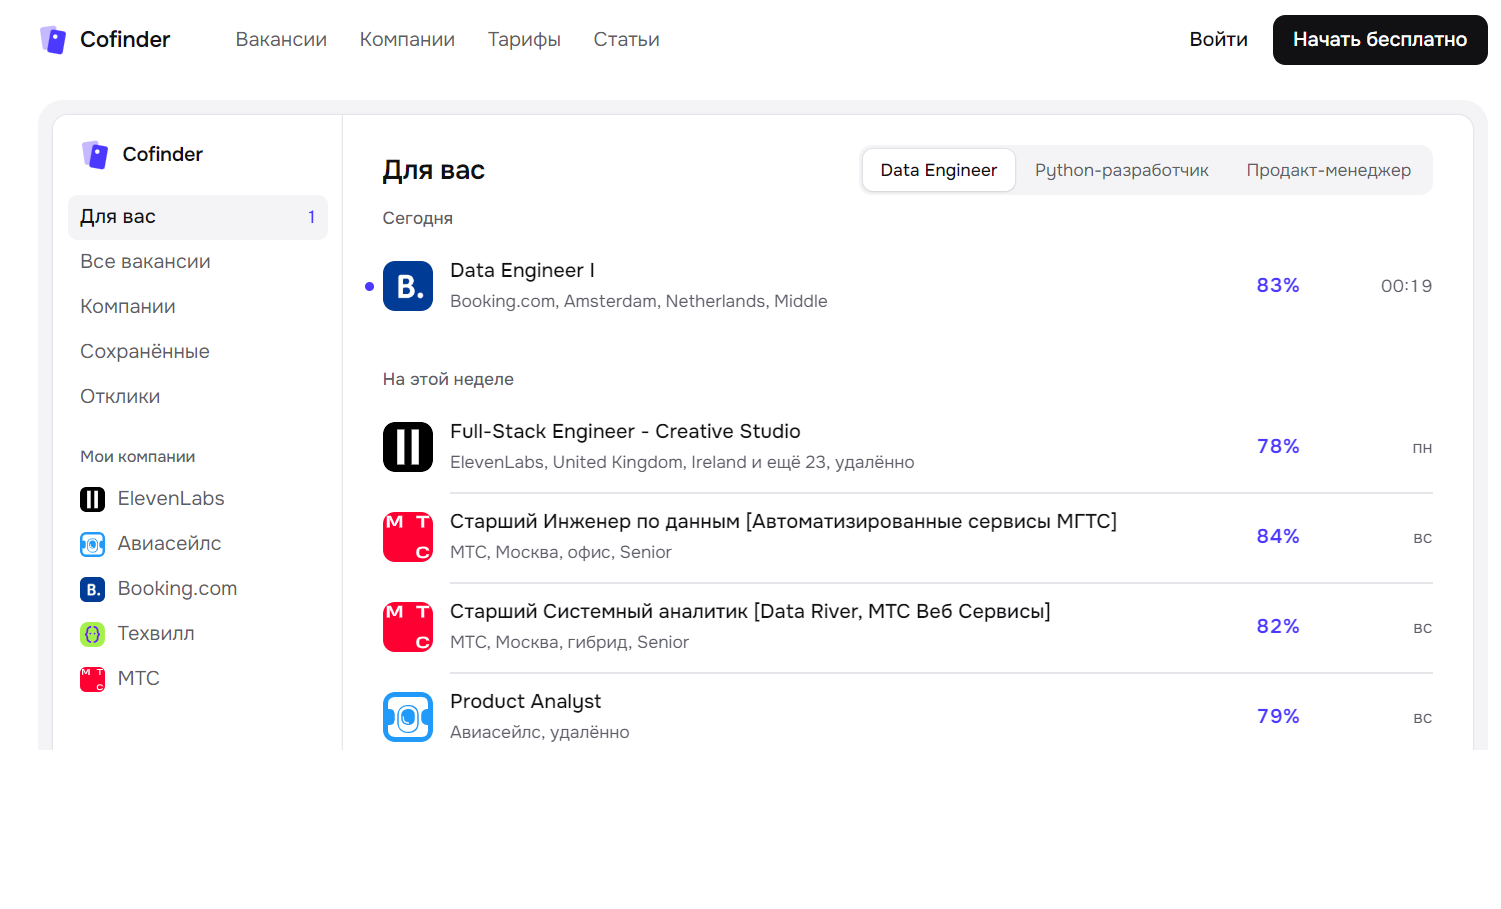Click the Войти link
Viewport: 1501px width, 909px height.
[1218, 39]
